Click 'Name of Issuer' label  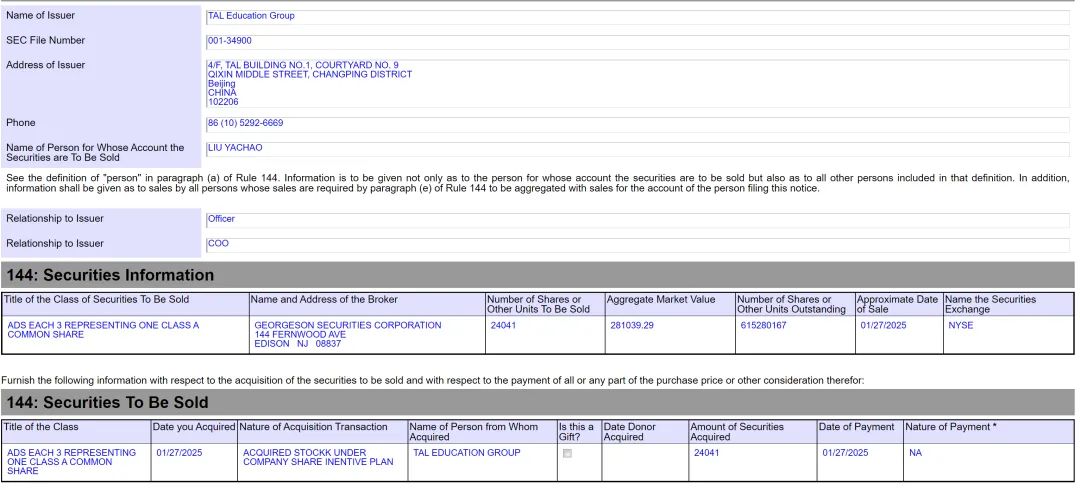(x=41, y=15)
